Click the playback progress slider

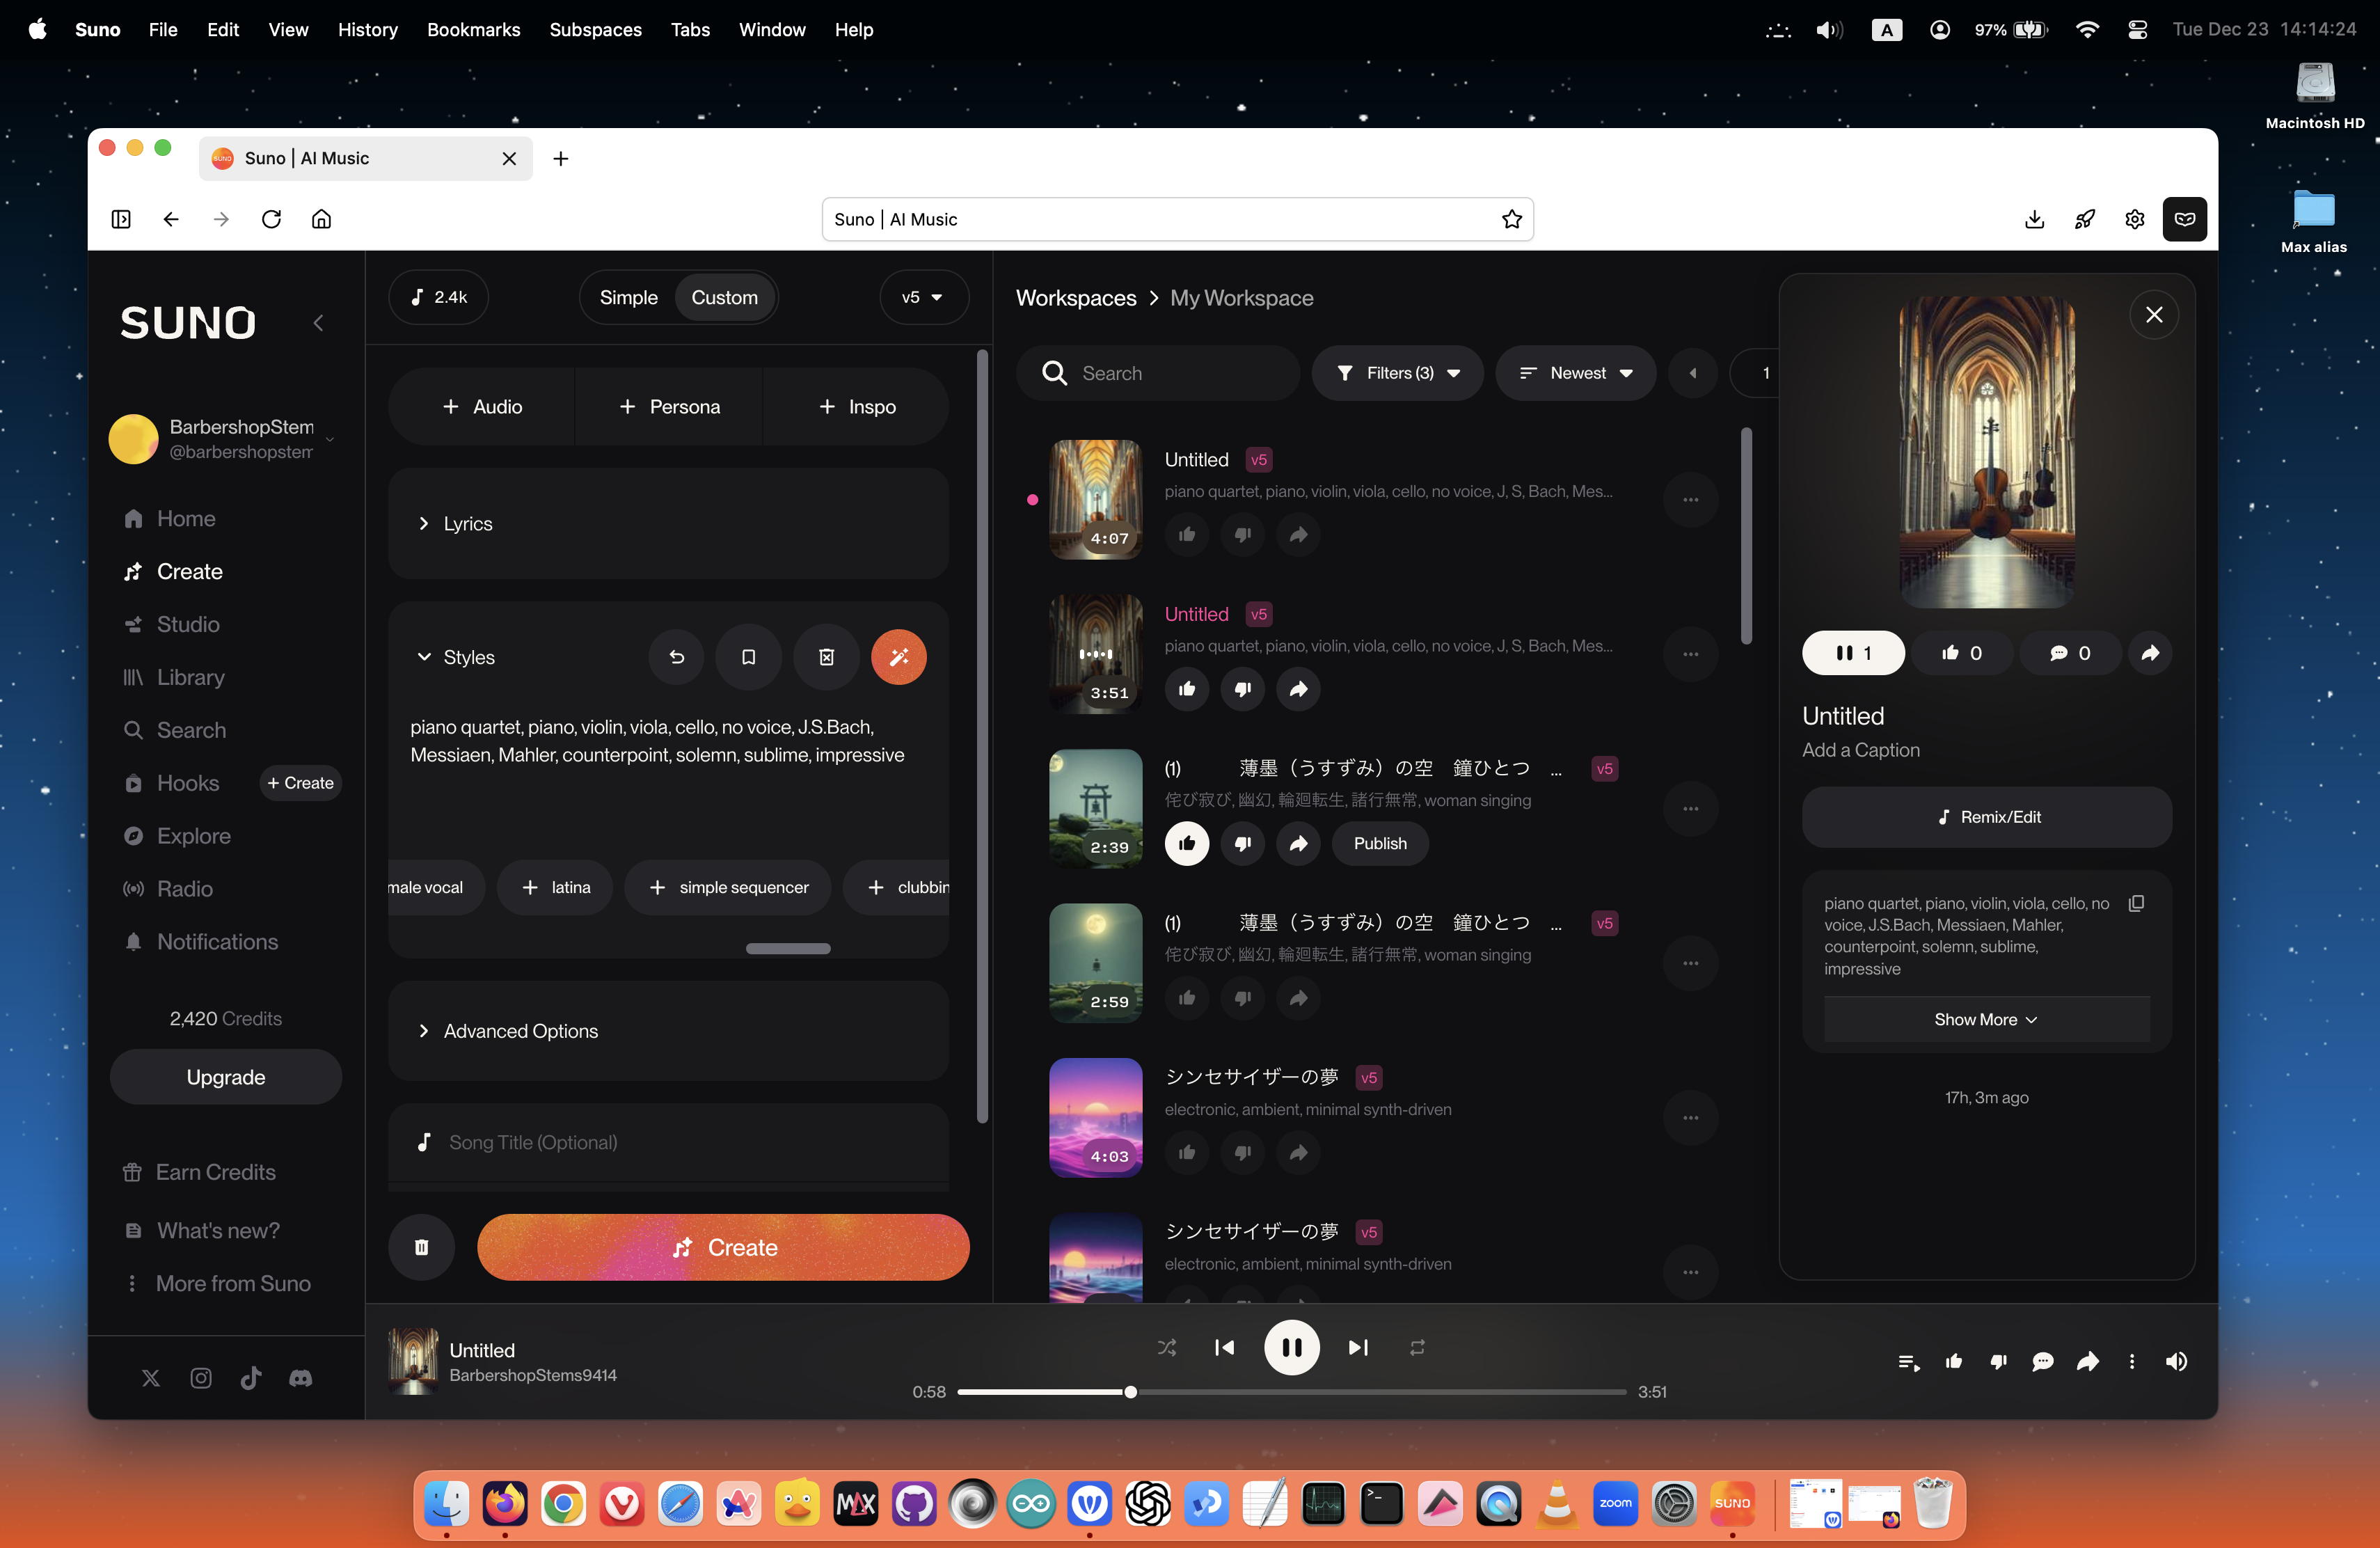[x=1290, y=1392]
